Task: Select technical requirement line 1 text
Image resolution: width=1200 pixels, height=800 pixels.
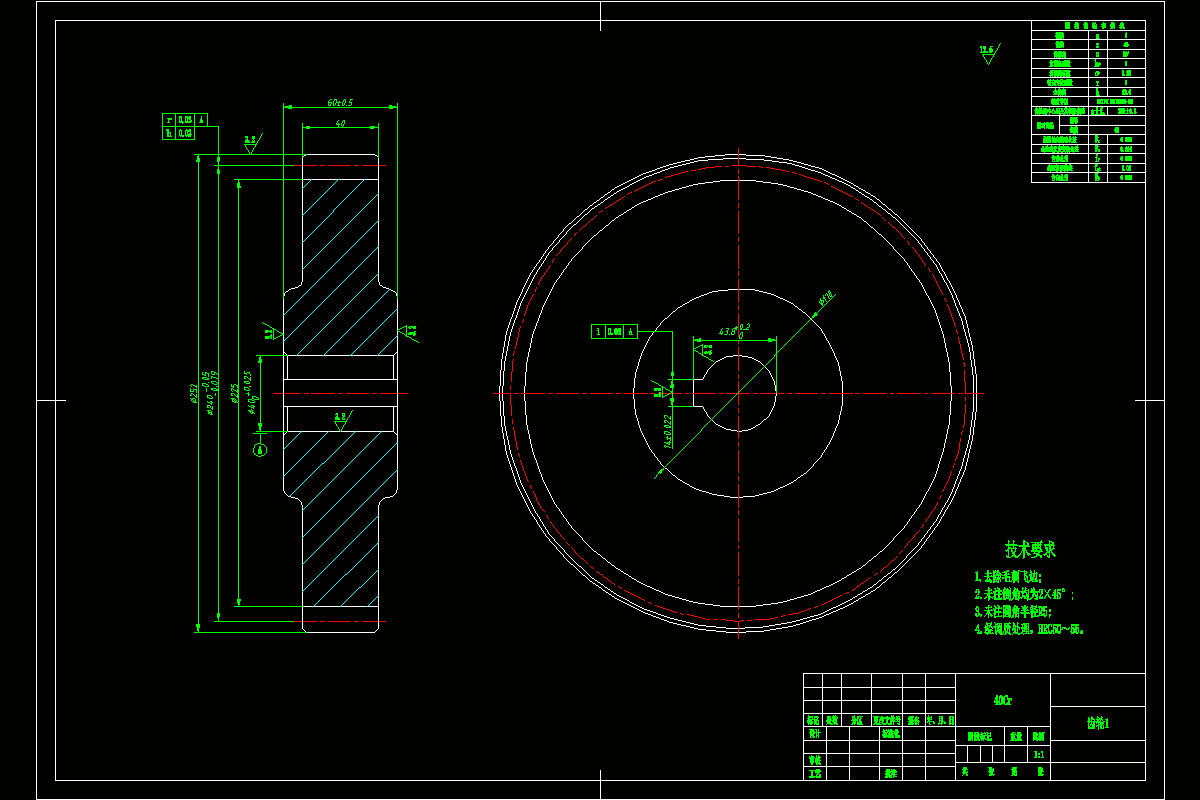Action: point(1009,577)
